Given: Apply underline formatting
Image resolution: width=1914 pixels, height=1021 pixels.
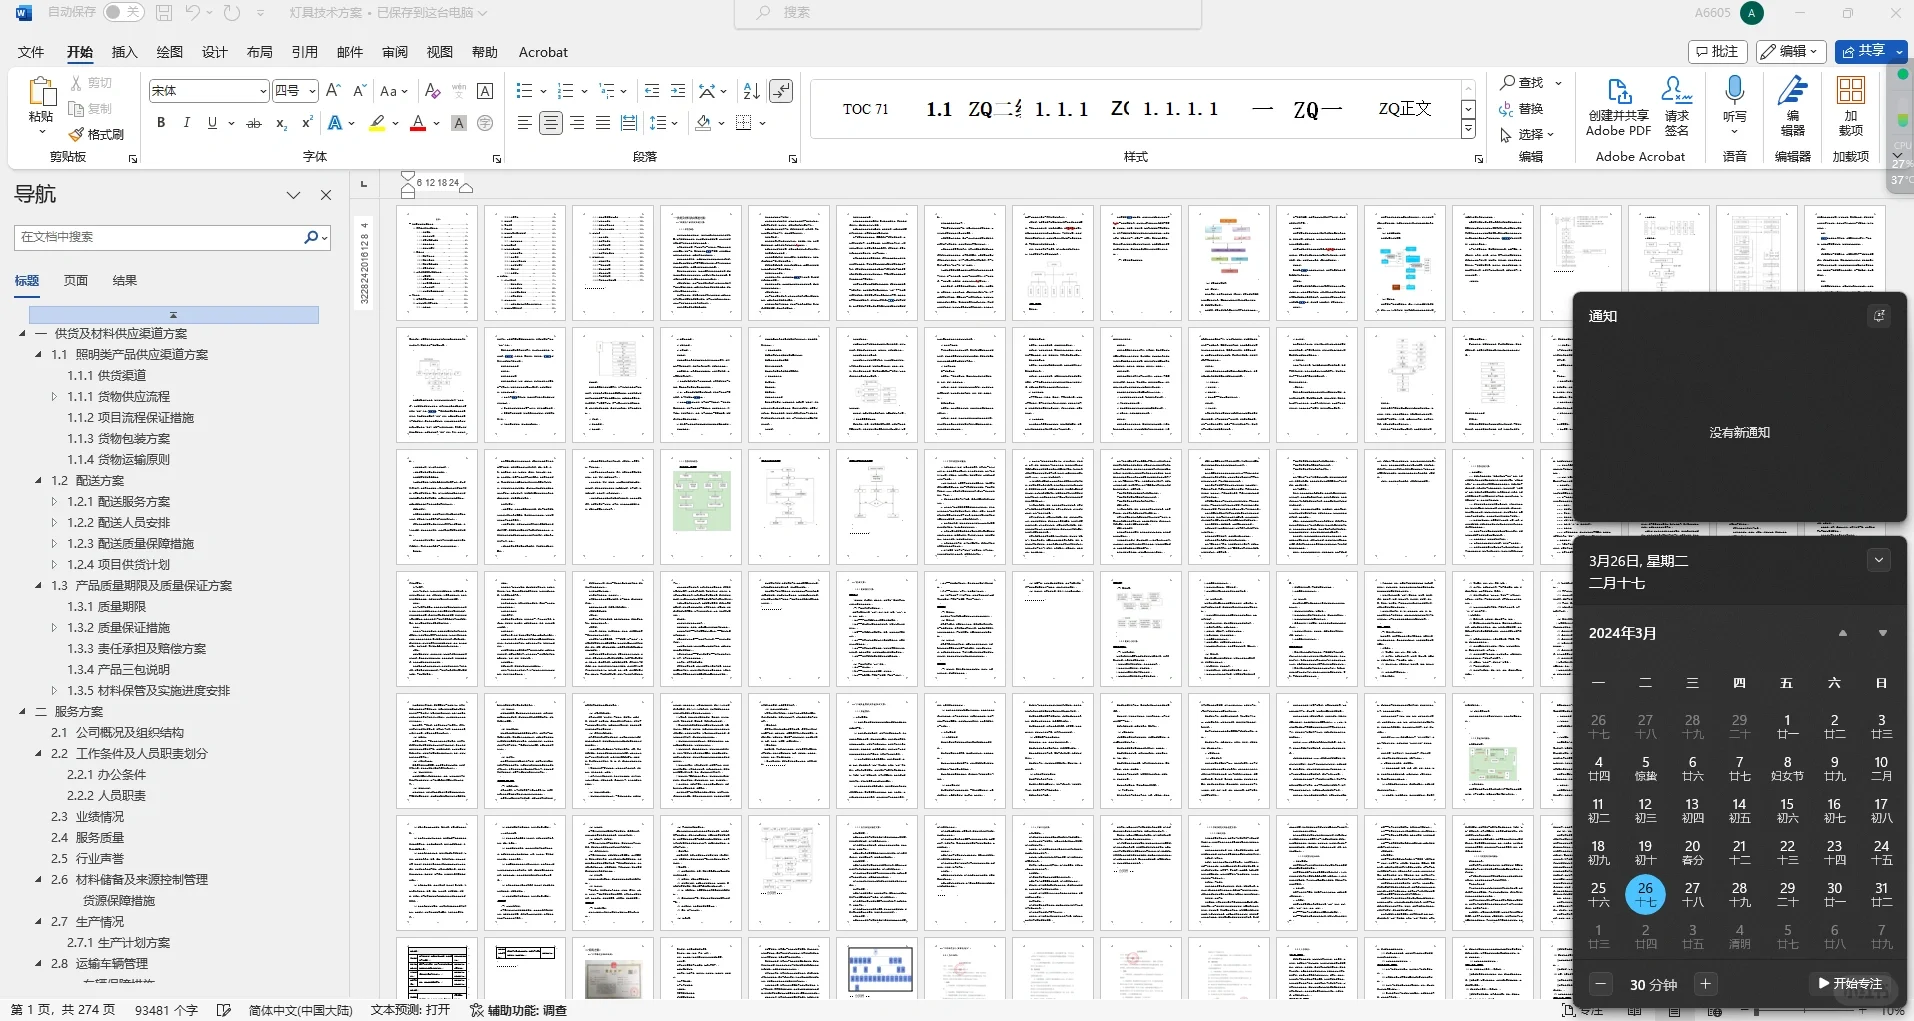Looking at the screenshot, I should click(x=212, y=123).
